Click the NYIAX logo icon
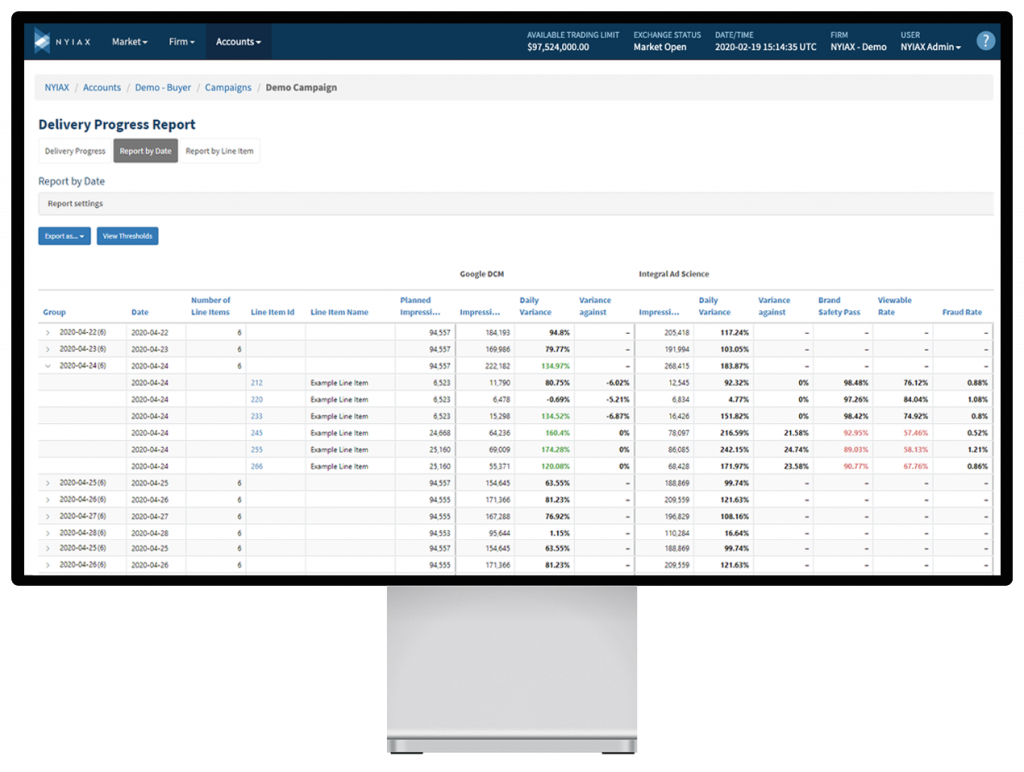 (42, 41)
